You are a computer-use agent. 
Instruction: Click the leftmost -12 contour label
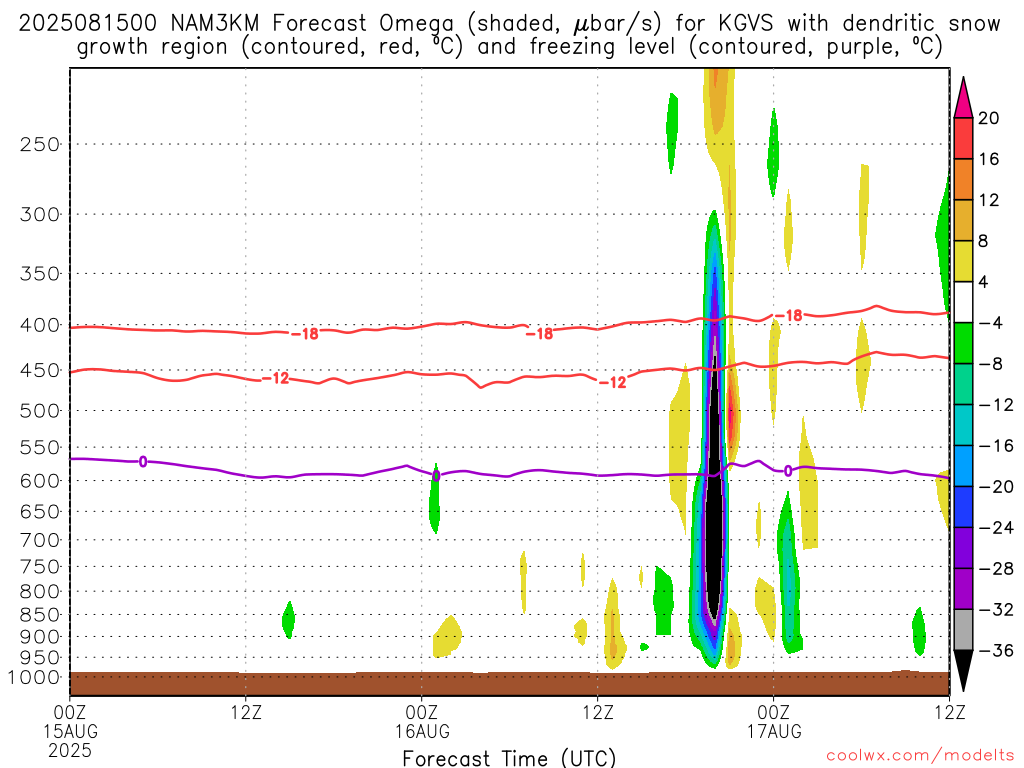[275, 378]
